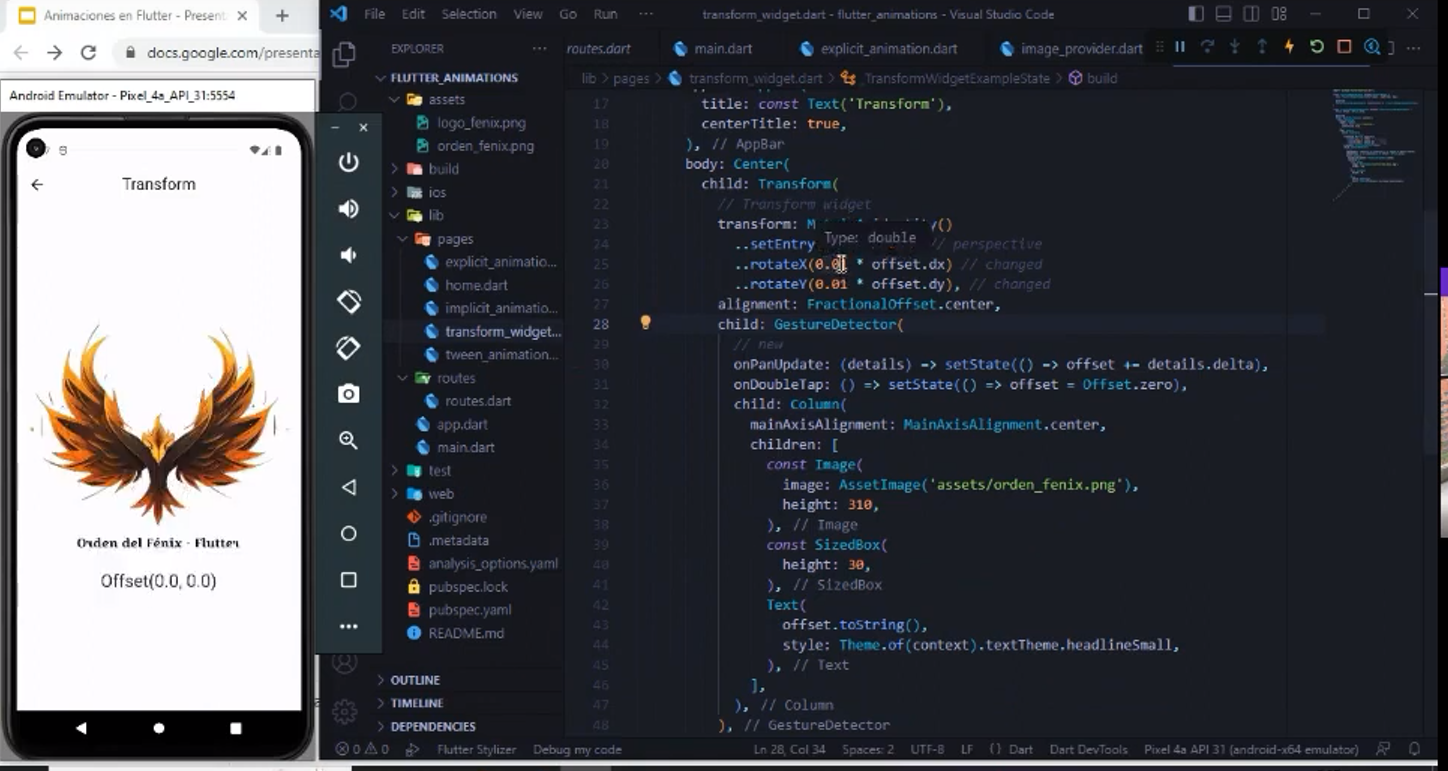Take a screenshot with the emulator camera icon
This screenshot has width=1448, height=771.
pyautogui.click(x=347, y=393)
